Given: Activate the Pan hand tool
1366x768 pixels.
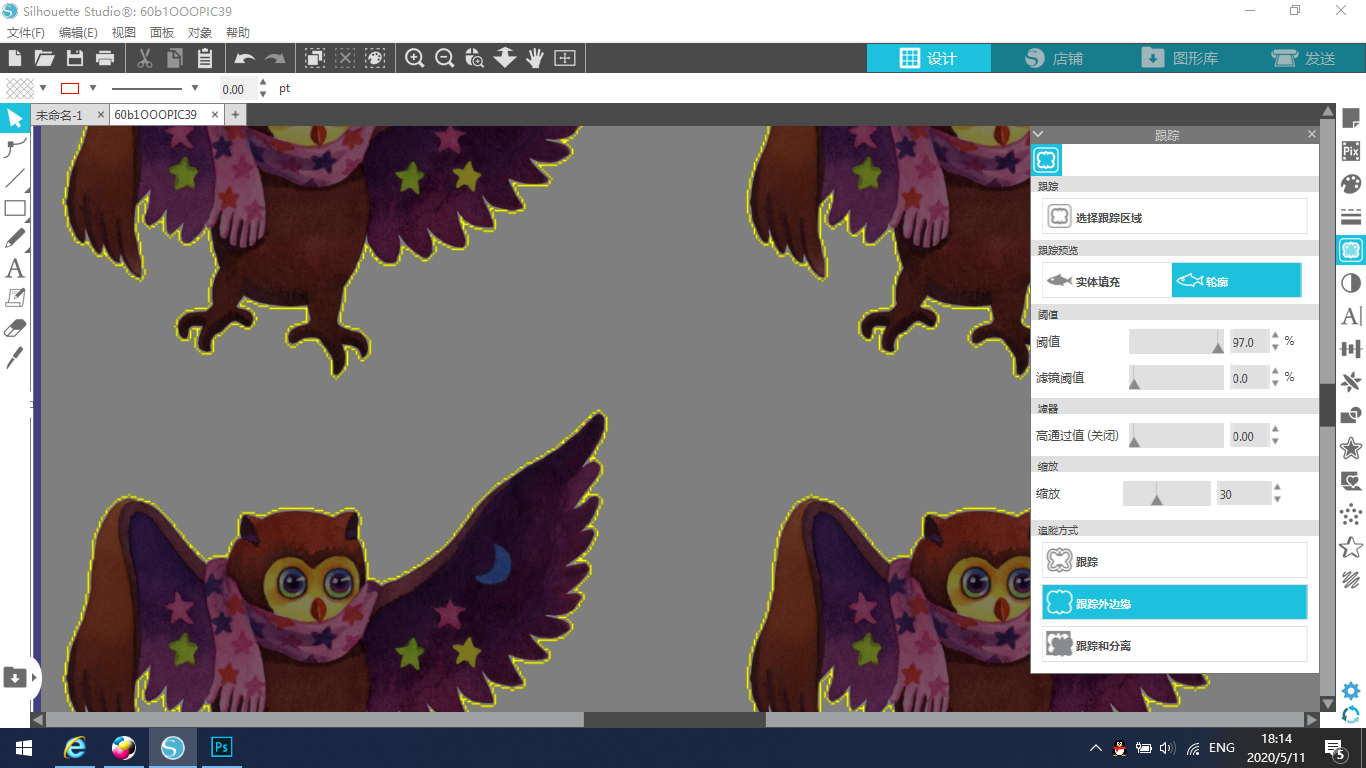Looking at the screenshot, I should [535, 58].
